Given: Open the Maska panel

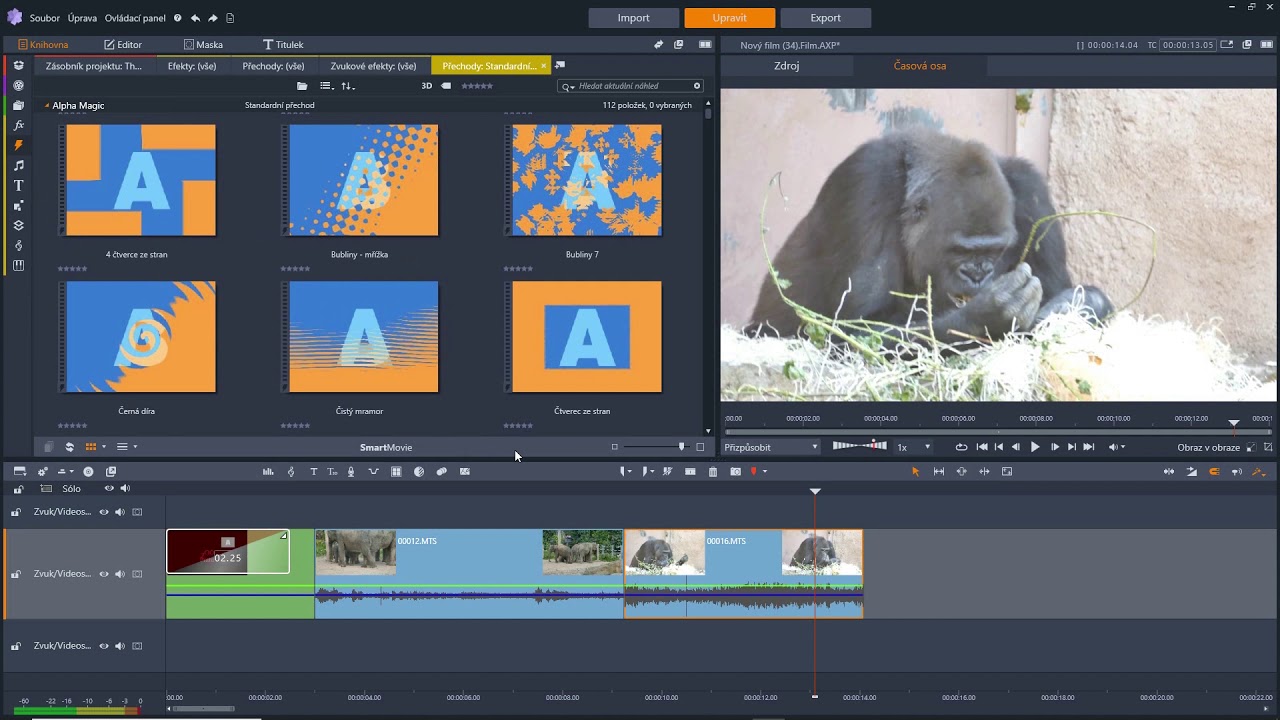Looking at the screenshot, I should tap(203, 44).
